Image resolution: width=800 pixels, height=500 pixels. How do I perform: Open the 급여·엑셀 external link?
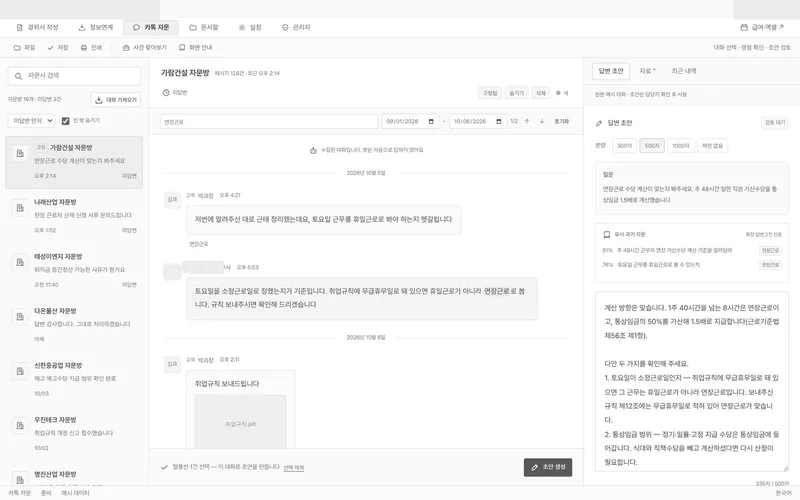762,28
